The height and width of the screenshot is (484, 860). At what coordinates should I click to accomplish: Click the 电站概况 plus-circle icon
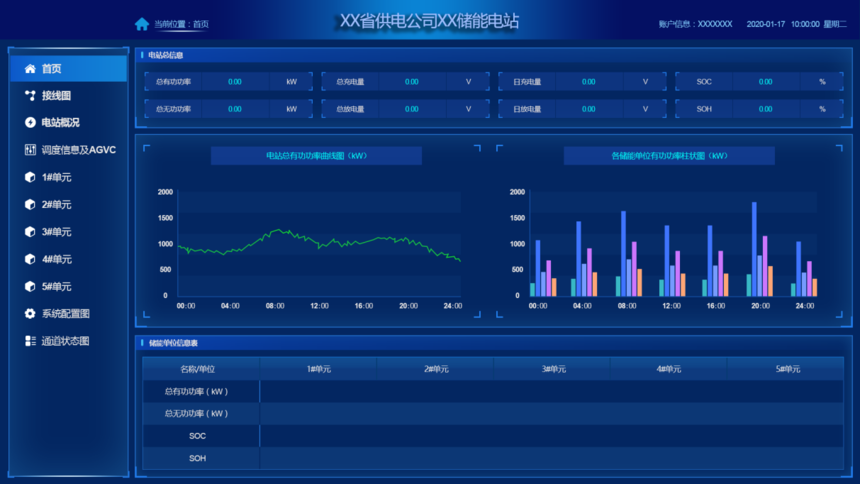tap(30, 123)
